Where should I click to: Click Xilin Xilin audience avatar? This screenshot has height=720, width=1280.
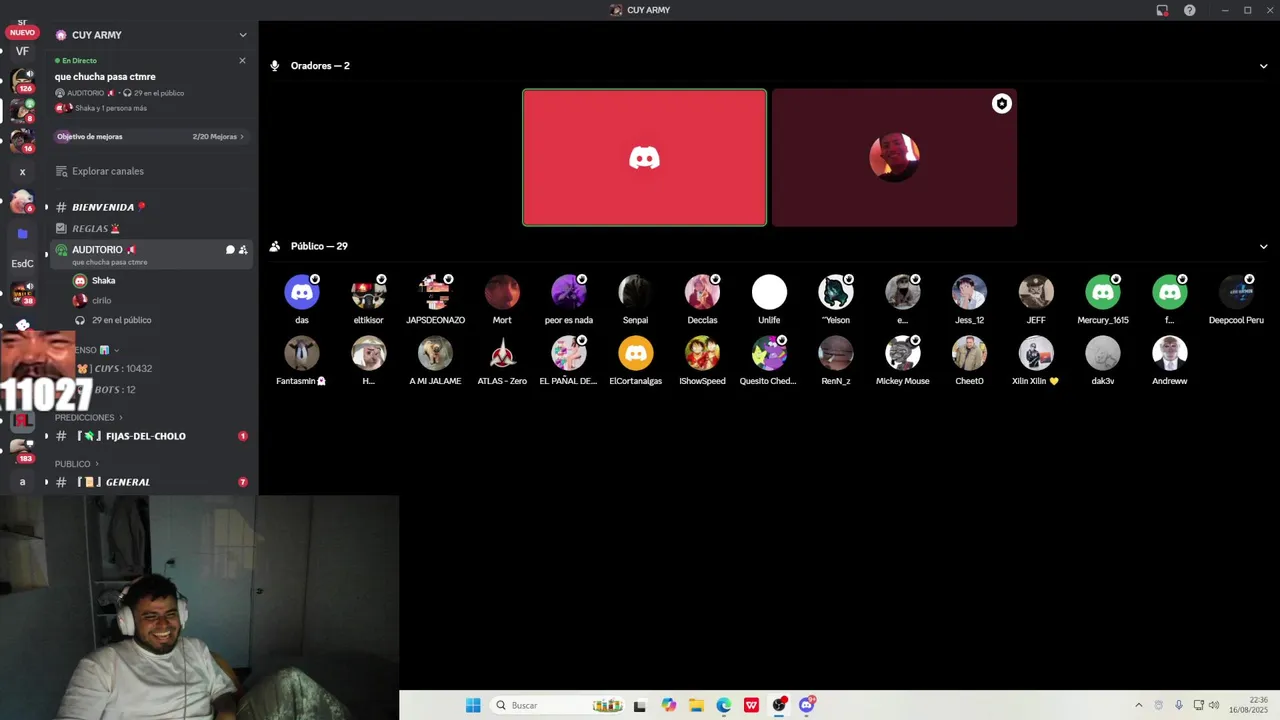pyautogui.click(x=1036, y=353)
